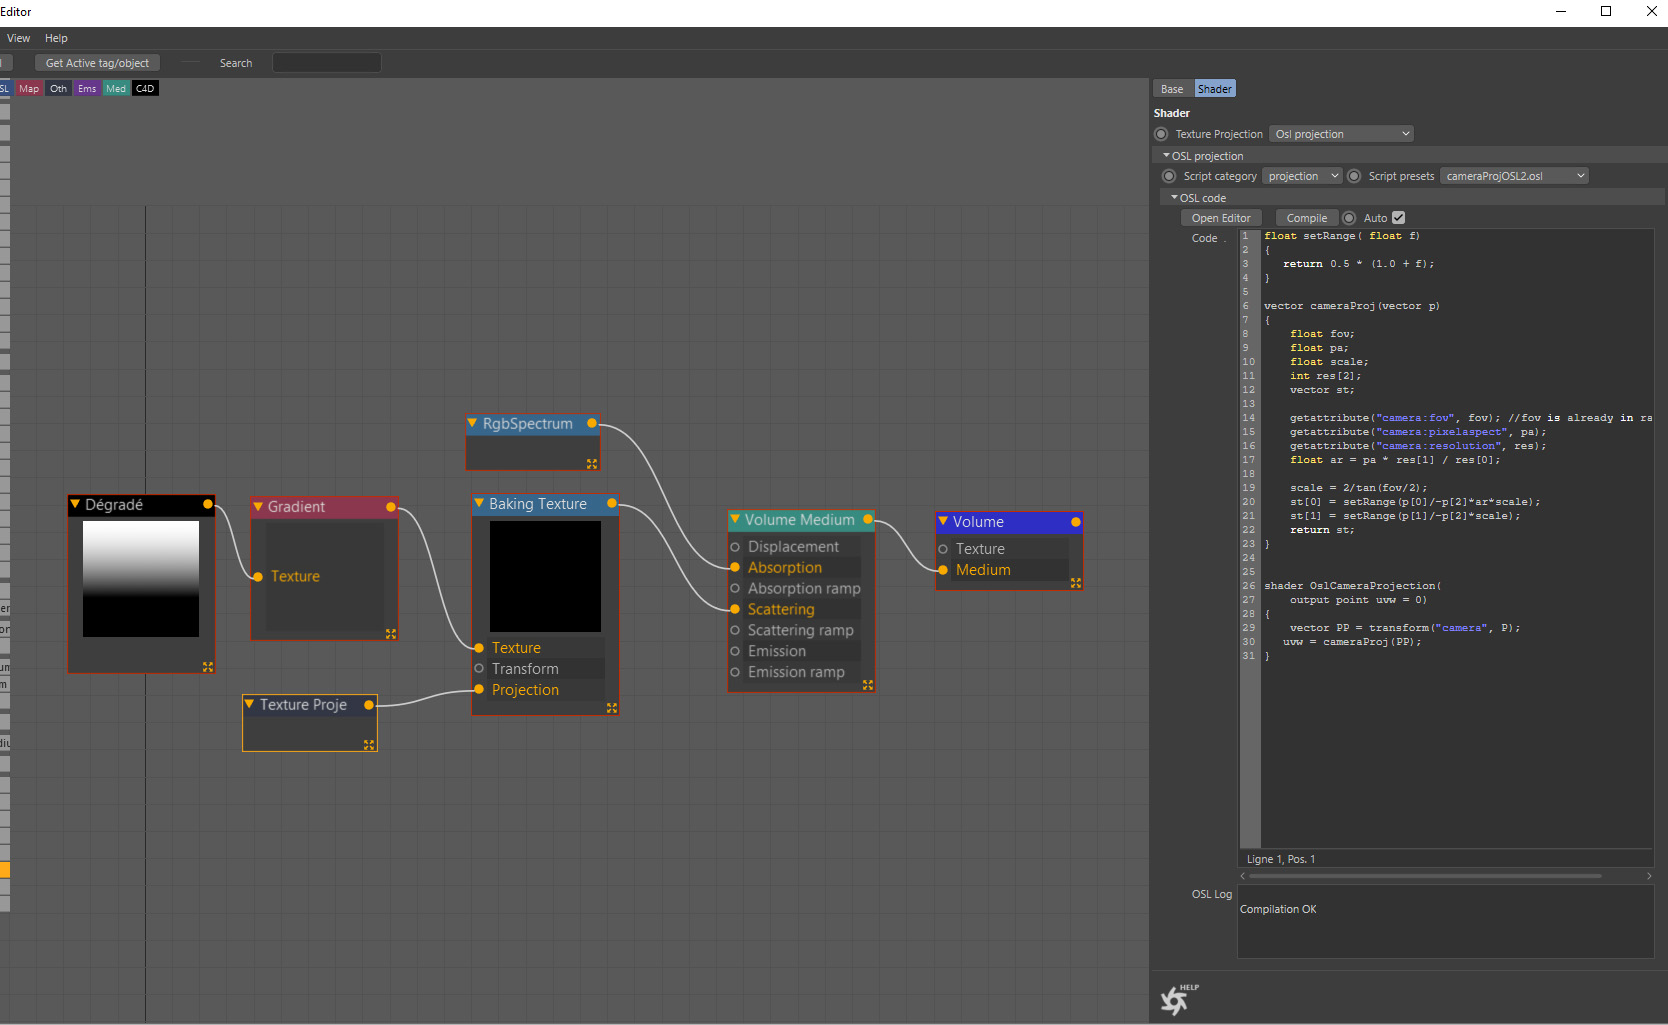Viewport: 1668px width, 1025px height.
Task: Click the Open Editor button
Action: pyautogui.click(x=1221, y=218)
